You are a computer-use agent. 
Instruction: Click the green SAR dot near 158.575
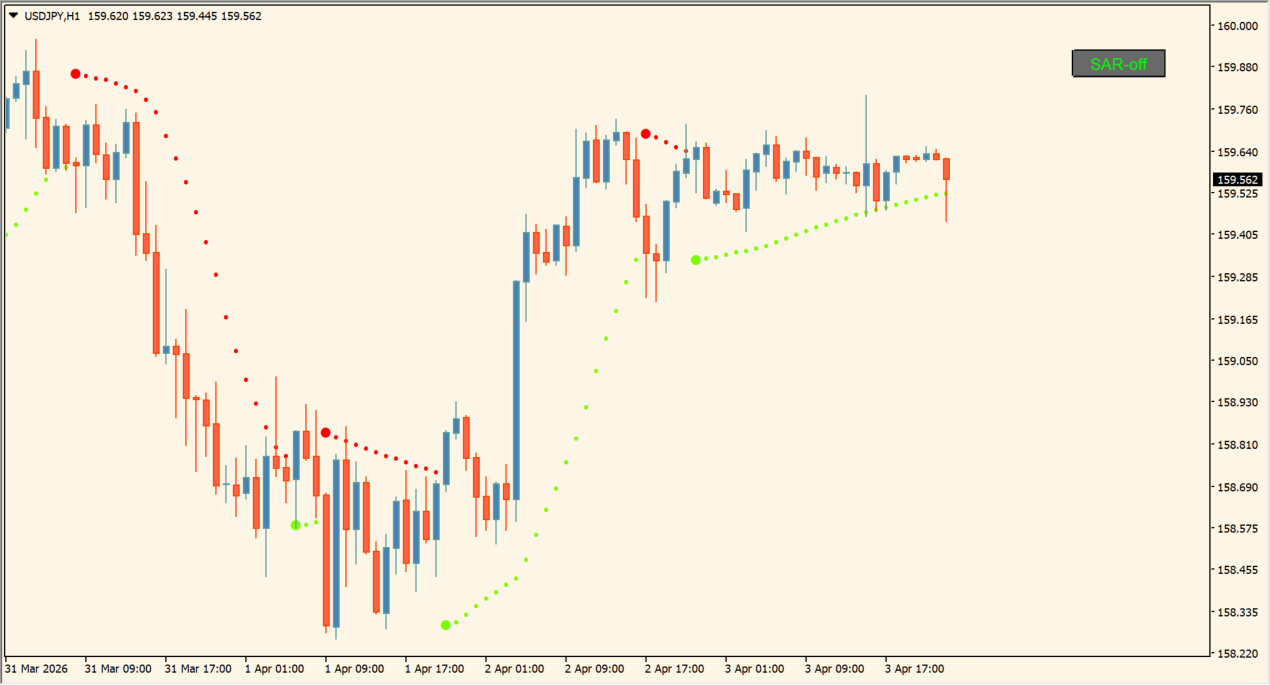(295, 524)
